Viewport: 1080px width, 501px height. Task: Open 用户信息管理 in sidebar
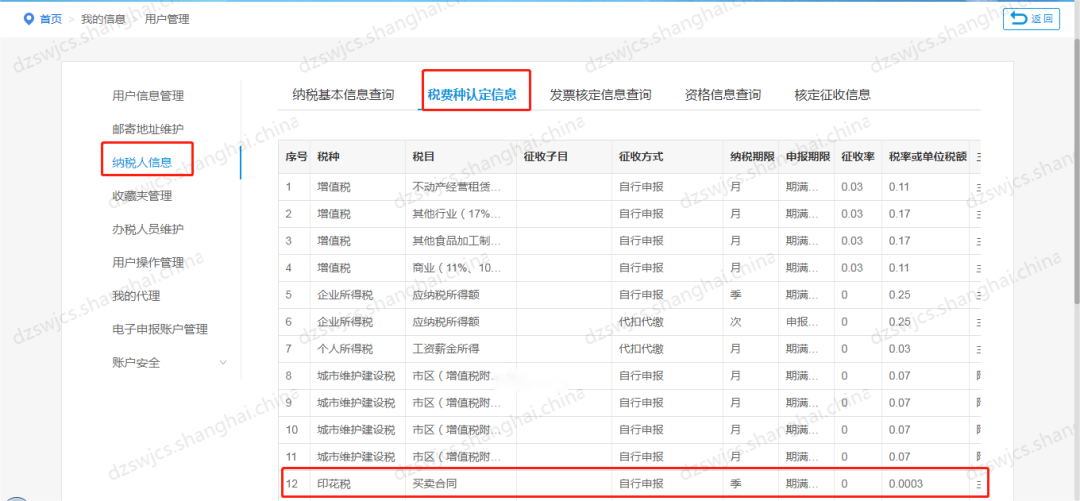[148, 96]
